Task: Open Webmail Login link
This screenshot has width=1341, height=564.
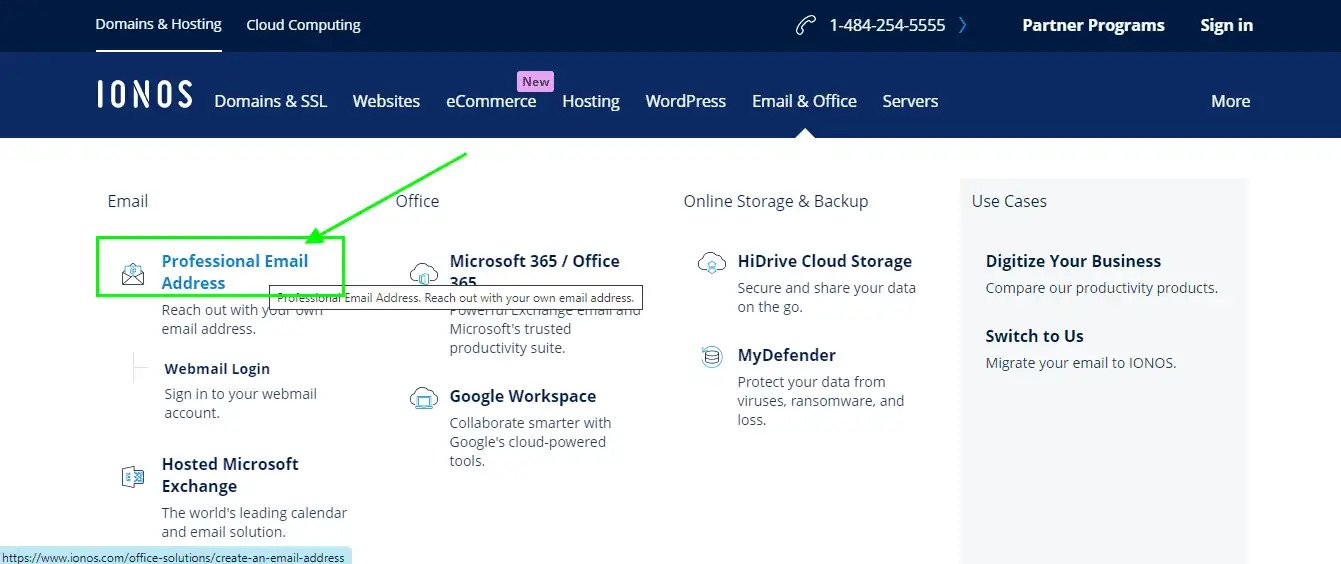Action: (x=217, y=369)
